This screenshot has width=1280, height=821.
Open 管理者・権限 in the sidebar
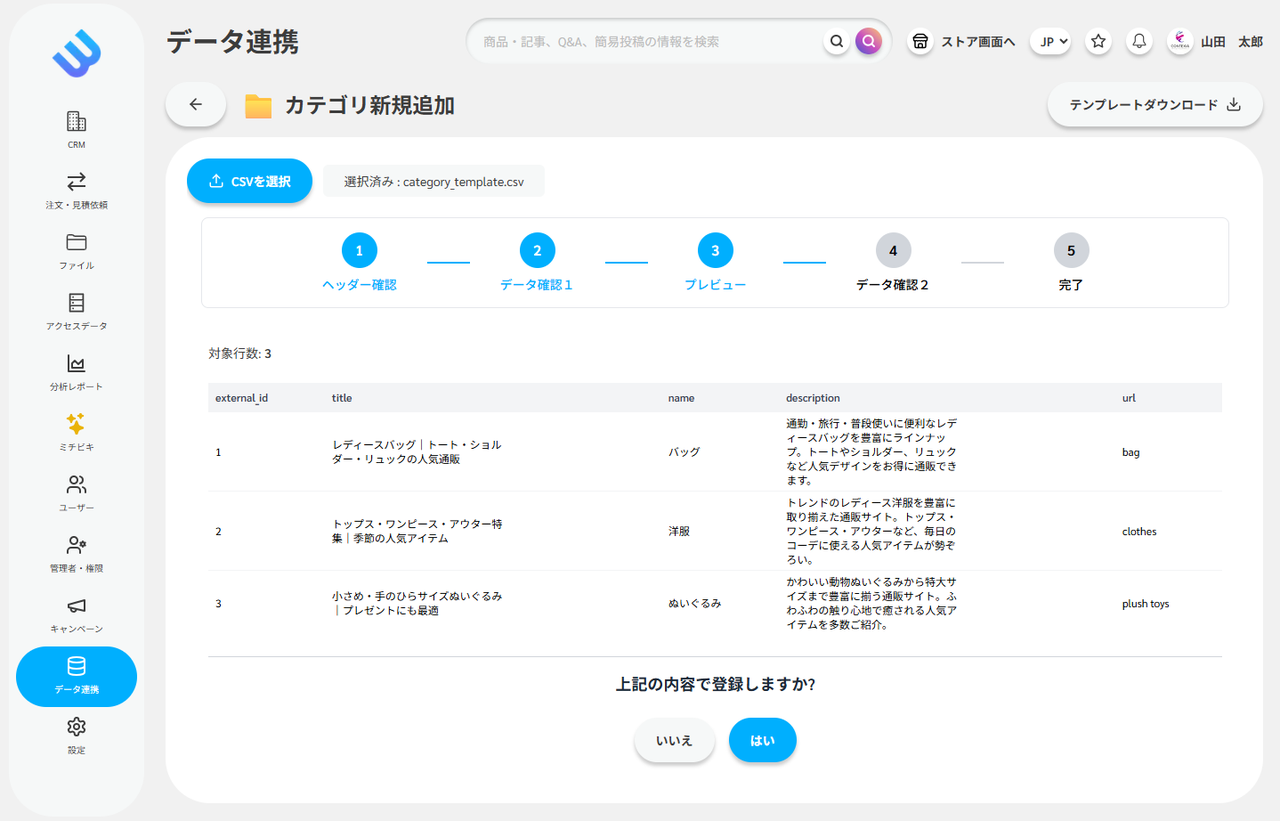coord(76,553)
